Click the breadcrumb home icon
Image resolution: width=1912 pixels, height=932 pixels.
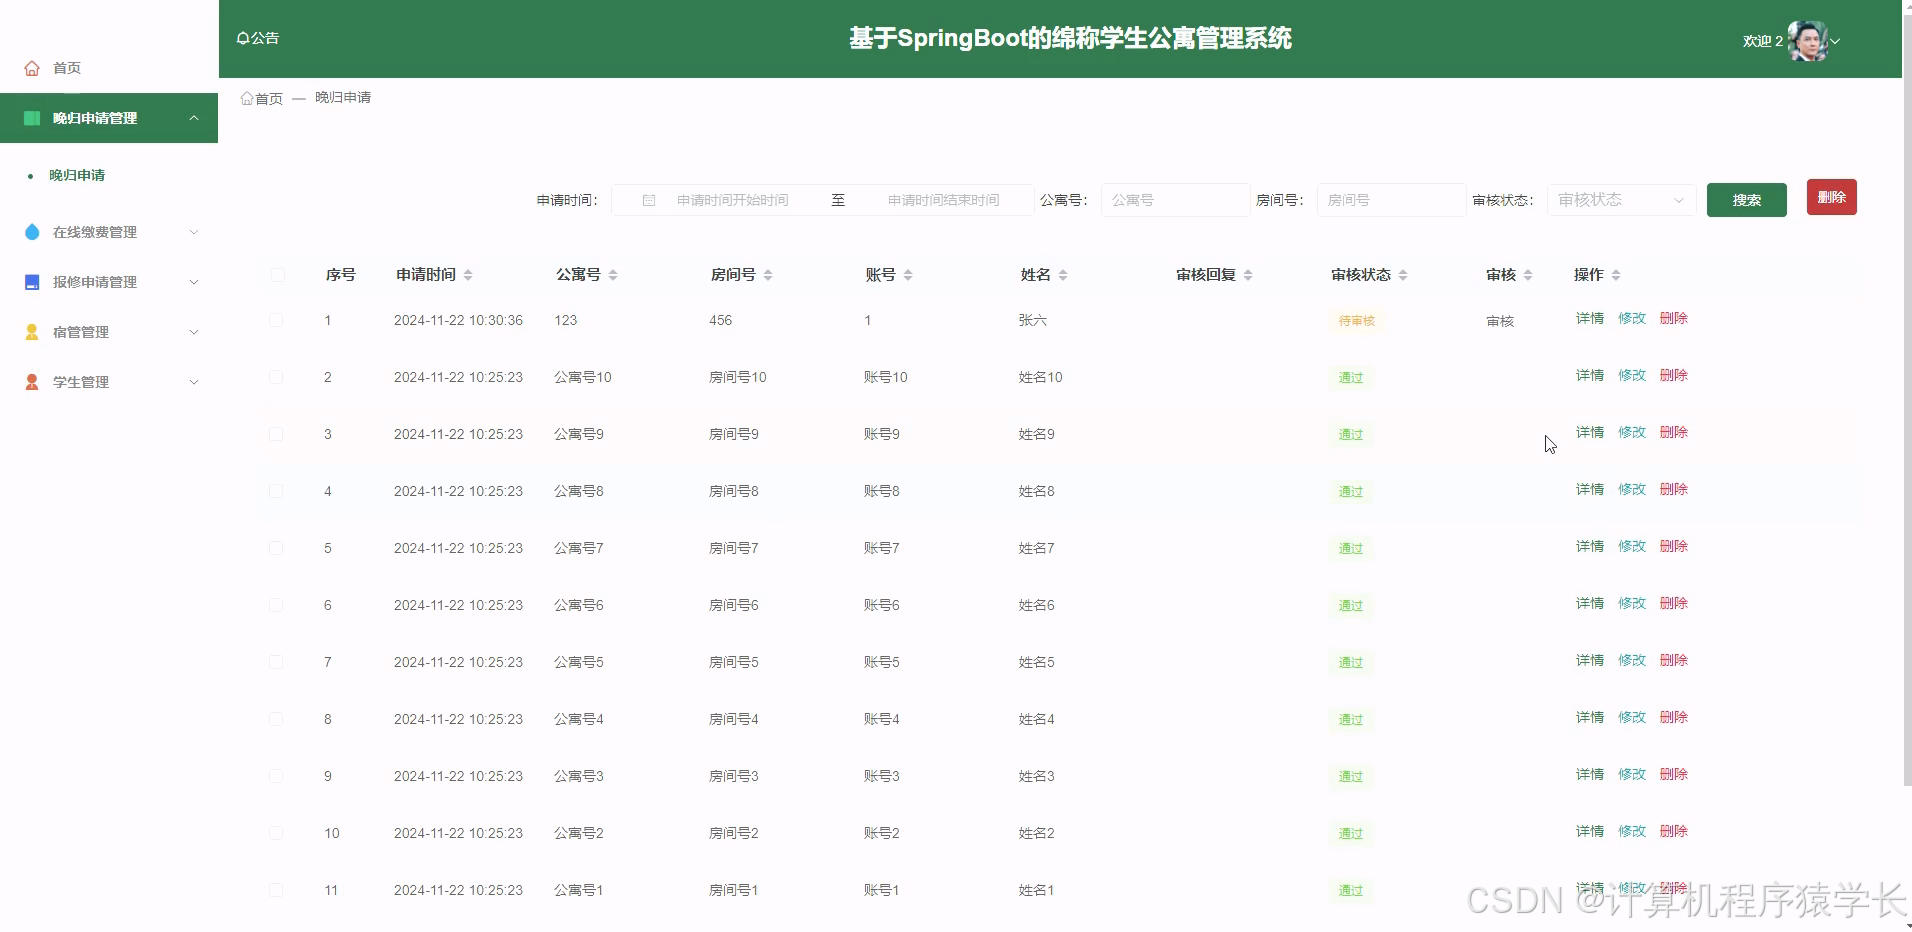tap(246, 97)
